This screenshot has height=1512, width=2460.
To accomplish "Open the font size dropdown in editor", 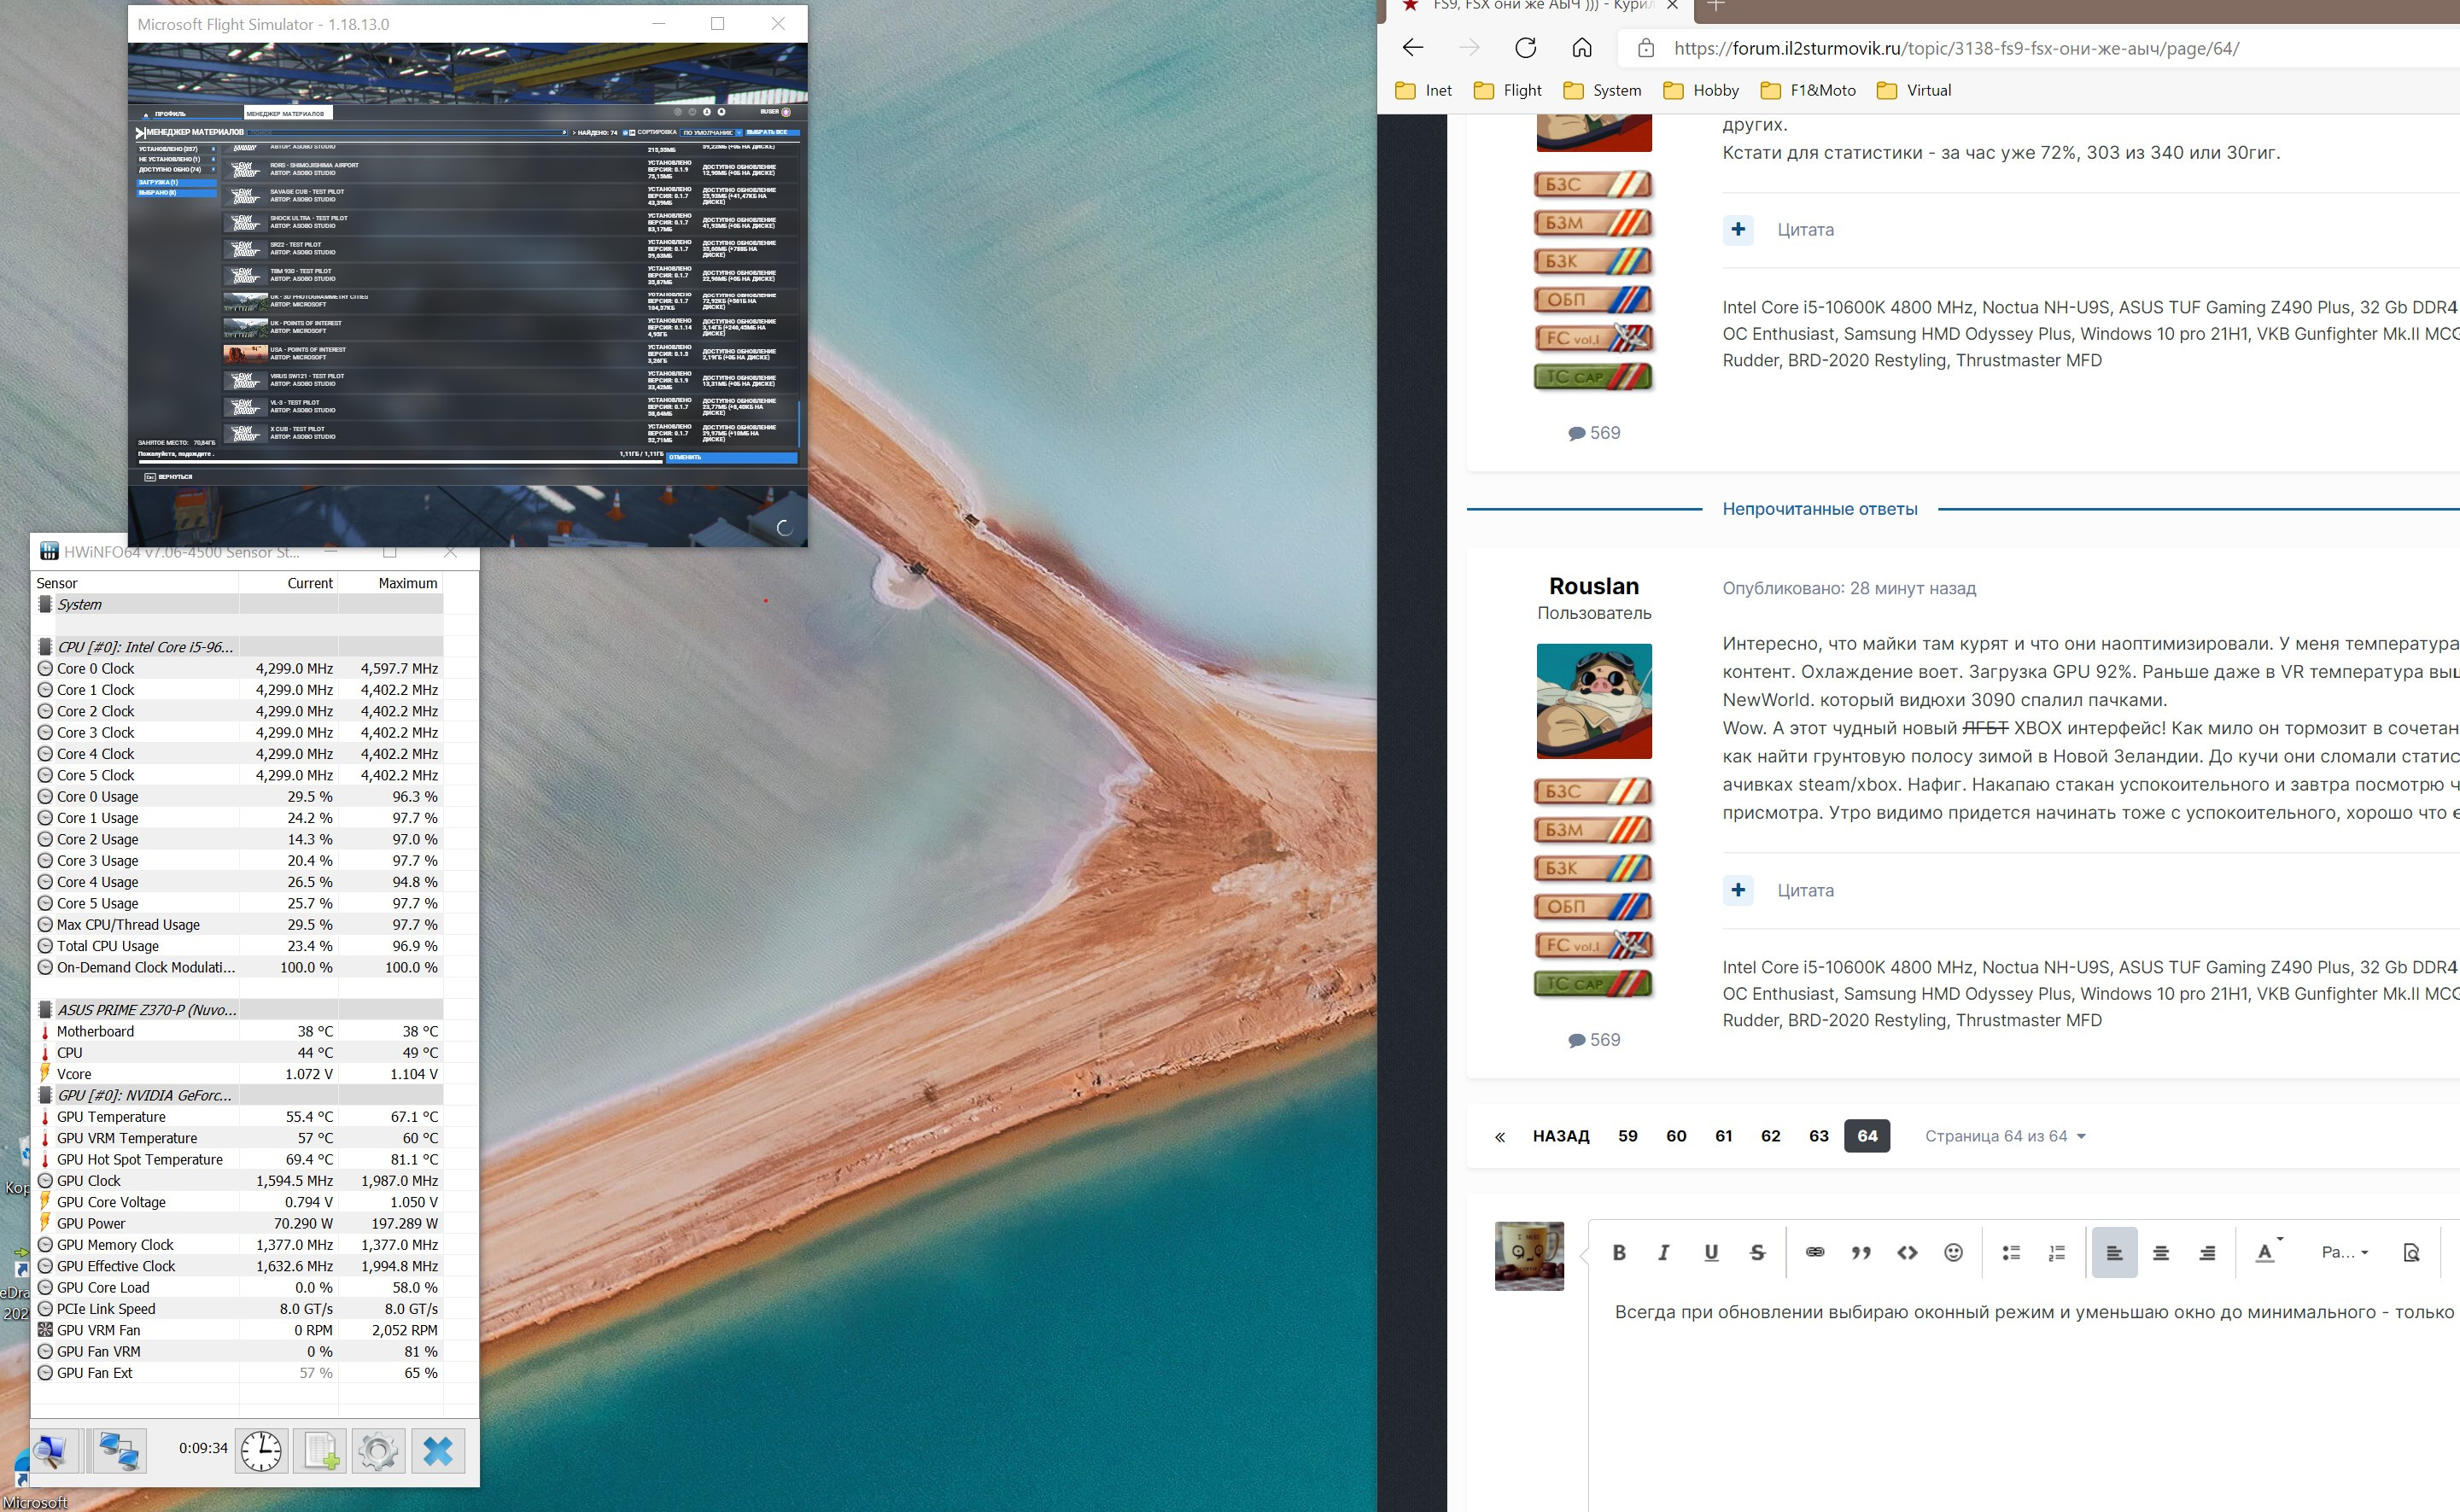I will 2344,1252.
